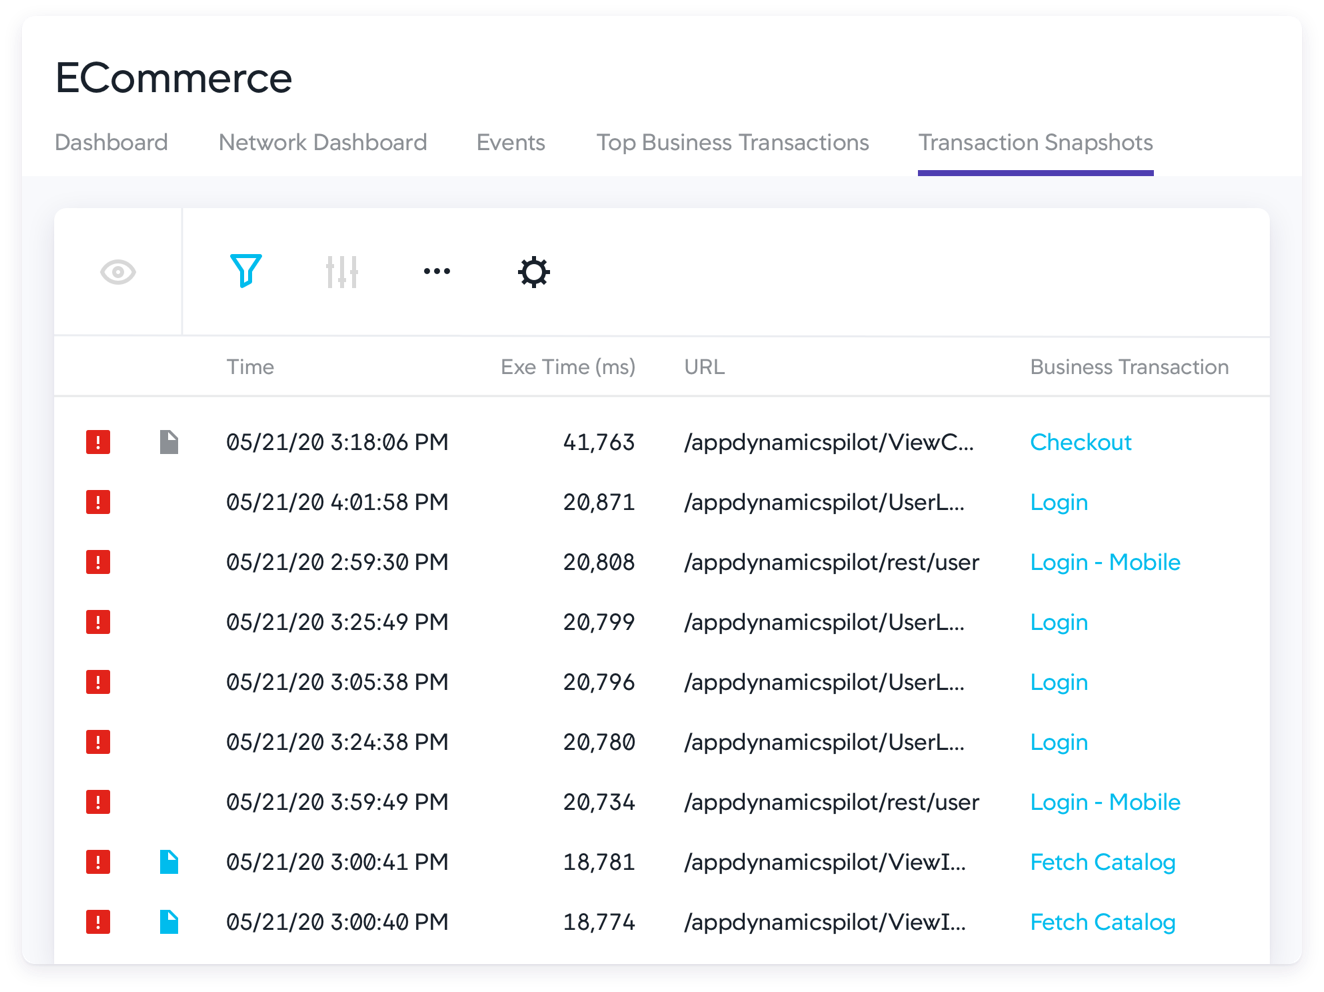The height and width of the screenshot is (992, 1324).
Task: Open the Login link on the 3:24:38 PM row
Action: pyautogui.click(x=1059, y=742)
